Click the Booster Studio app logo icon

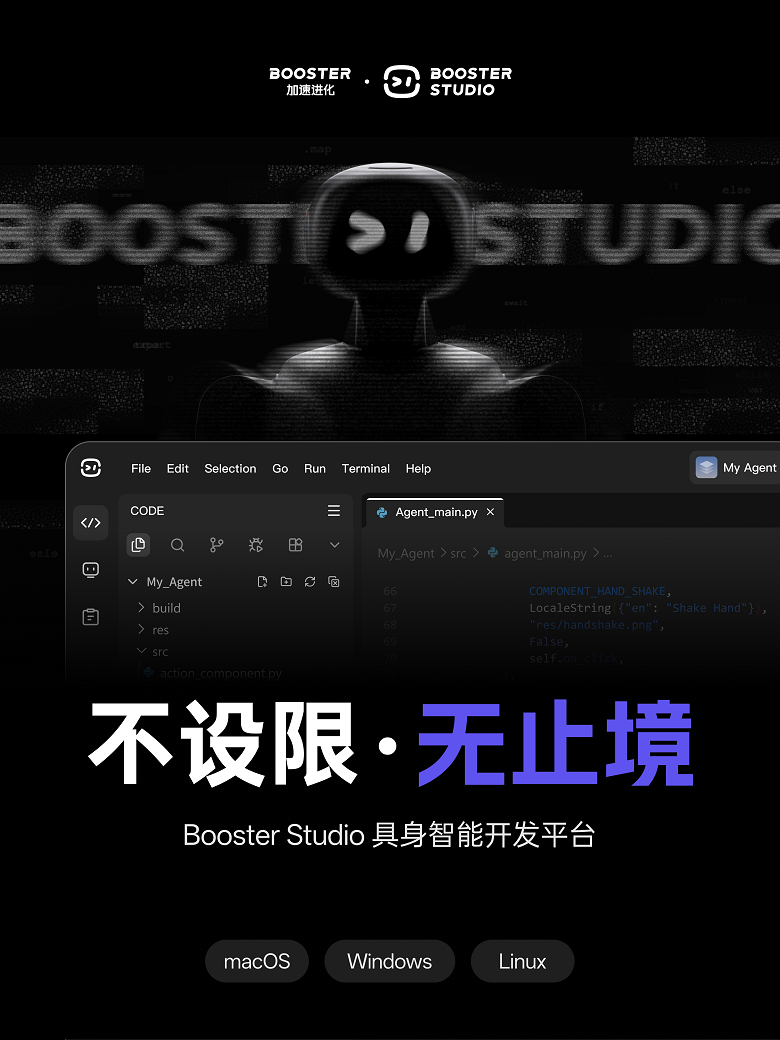point(91,468)
